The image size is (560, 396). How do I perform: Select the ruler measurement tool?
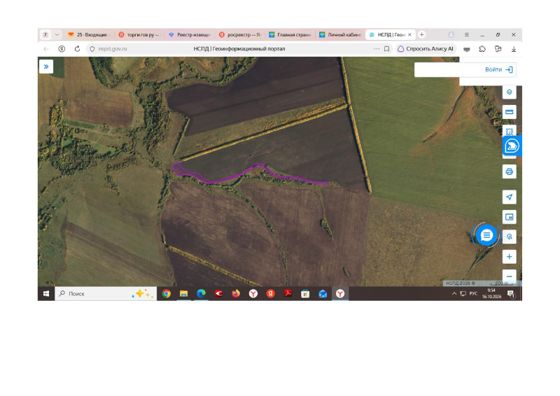509,112
